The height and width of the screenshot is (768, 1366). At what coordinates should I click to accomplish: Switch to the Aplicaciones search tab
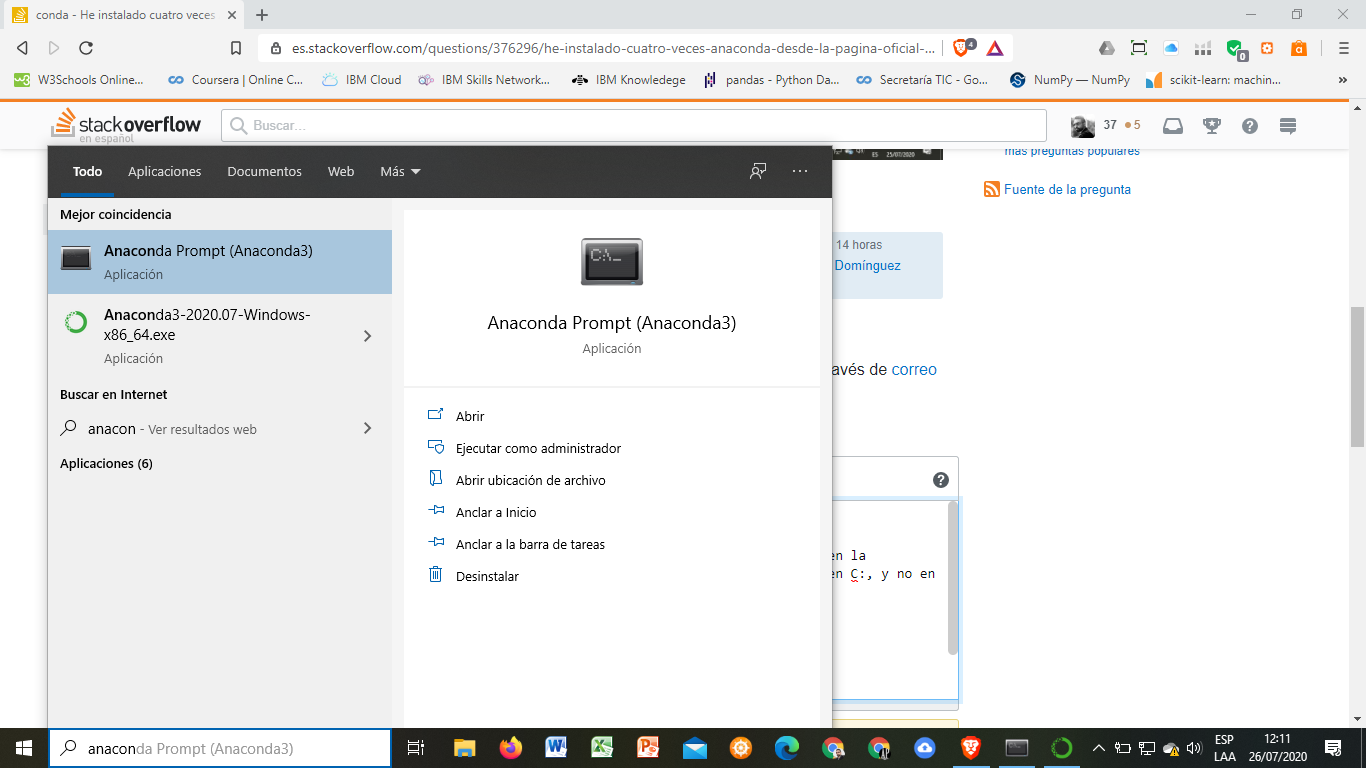pos(165,171)
